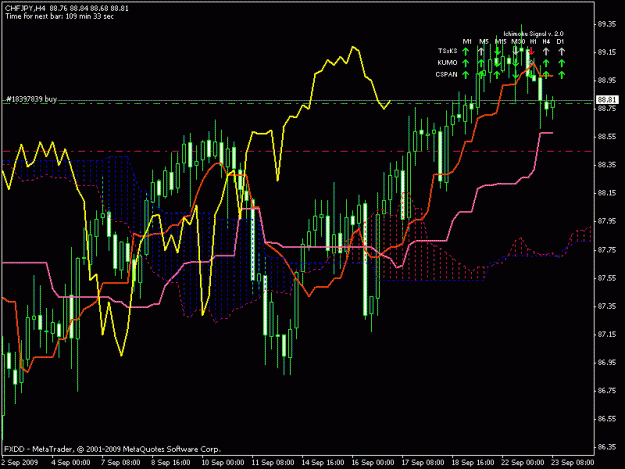The height and width of the screenshot is (469, 625).
Task: Click the '14 Sep 16:00' time axis label
Action: (323, 463)
